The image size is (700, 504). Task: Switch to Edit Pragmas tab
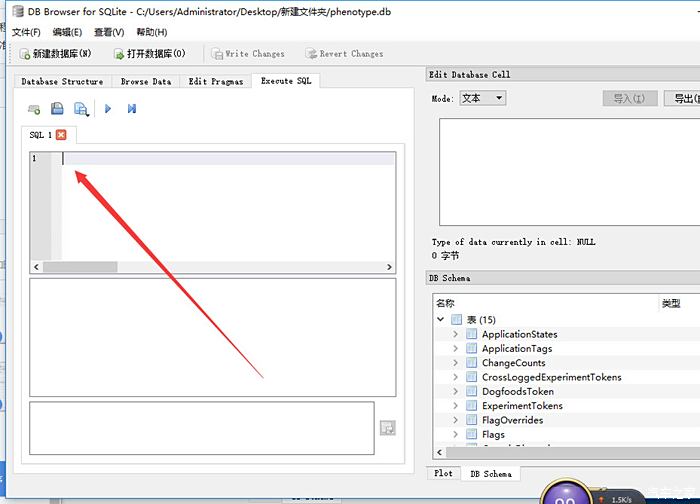[x=216, y=81]
